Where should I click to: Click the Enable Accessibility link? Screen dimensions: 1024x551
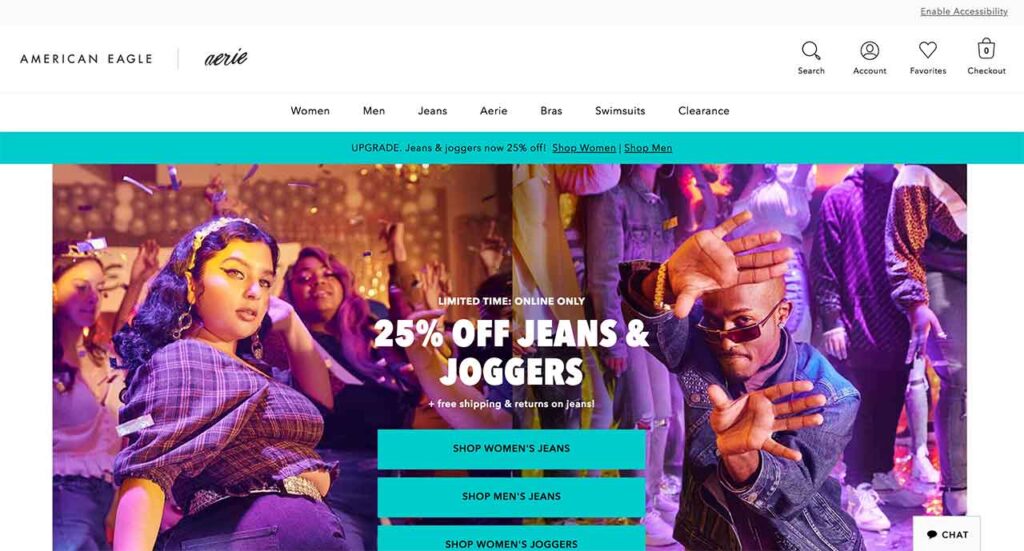(x=964, y=12)
